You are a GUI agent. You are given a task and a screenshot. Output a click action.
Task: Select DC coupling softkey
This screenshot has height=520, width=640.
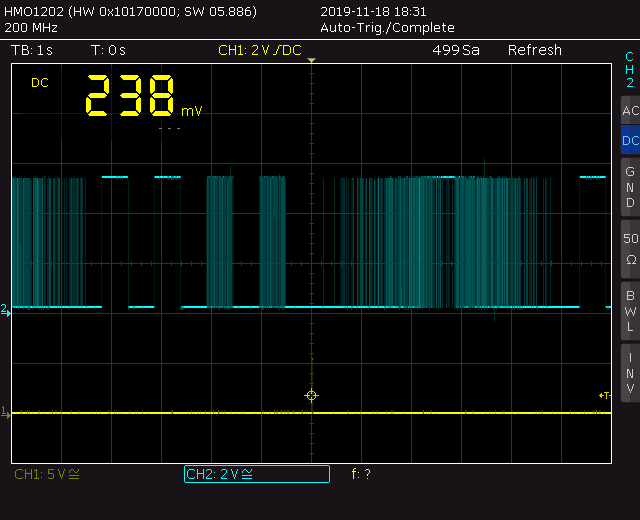[631, 140]
